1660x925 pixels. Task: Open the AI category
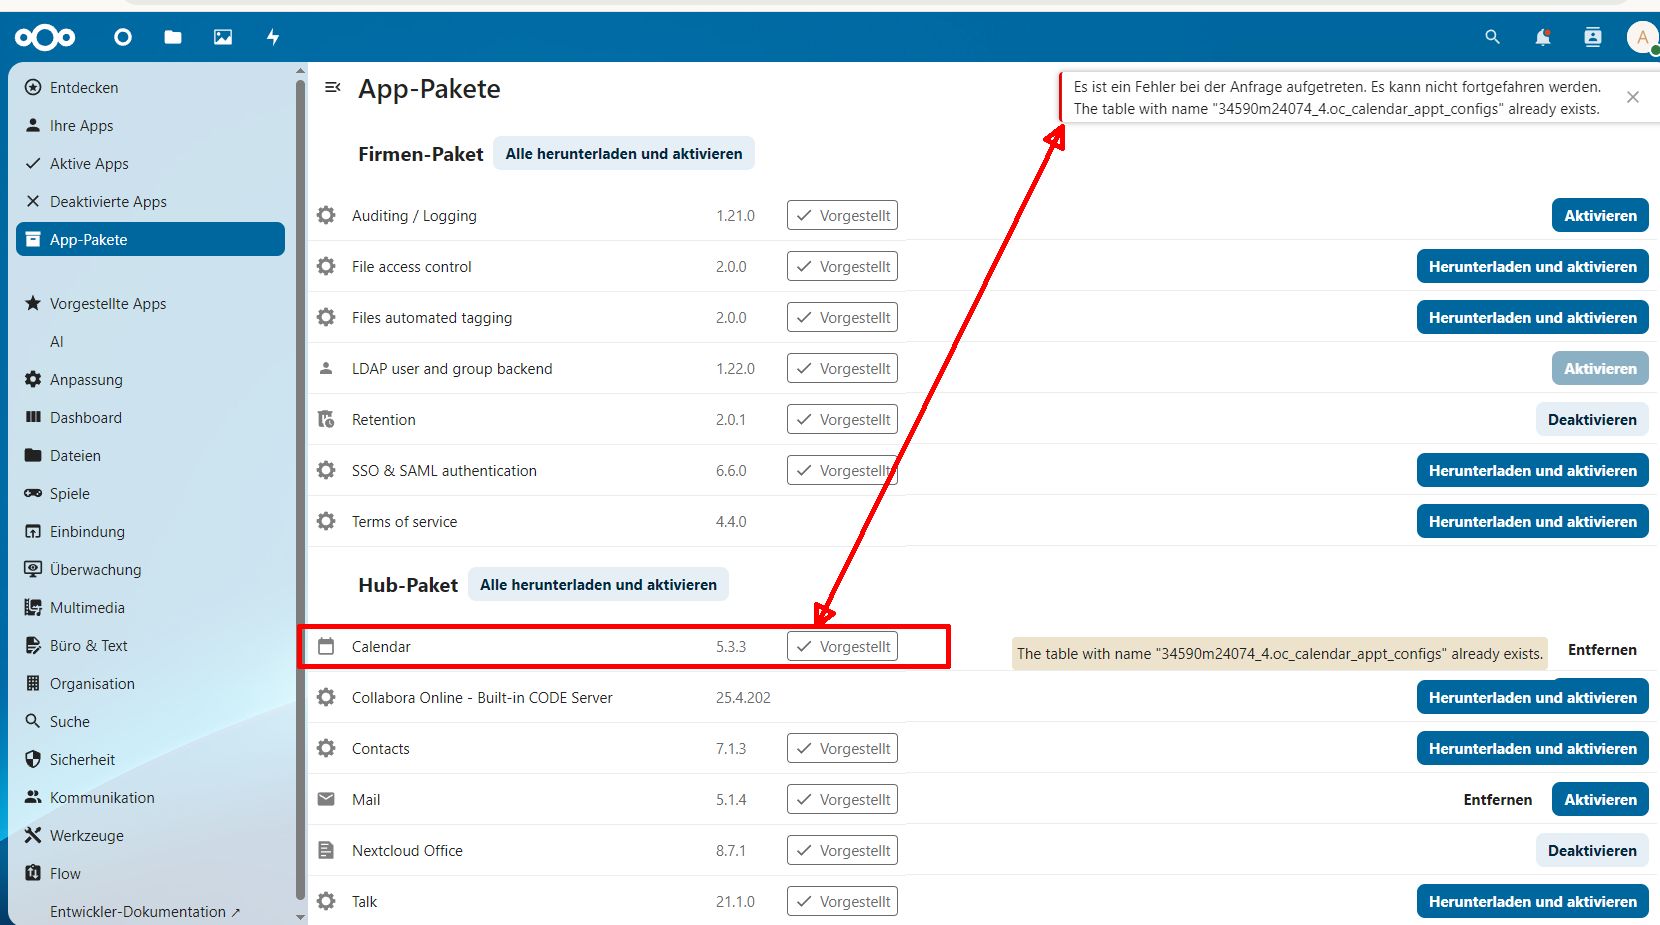click(150, 342)
